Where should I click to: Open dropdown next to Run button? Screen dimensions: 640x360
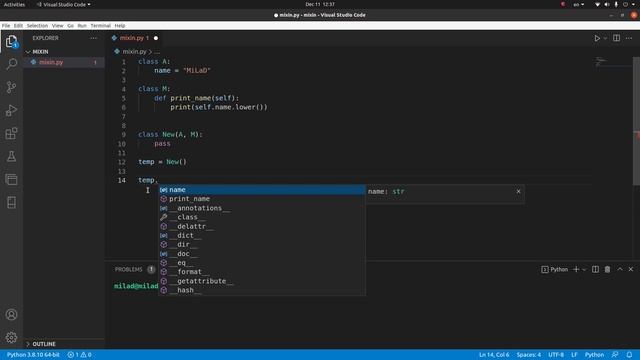(605, 38)
